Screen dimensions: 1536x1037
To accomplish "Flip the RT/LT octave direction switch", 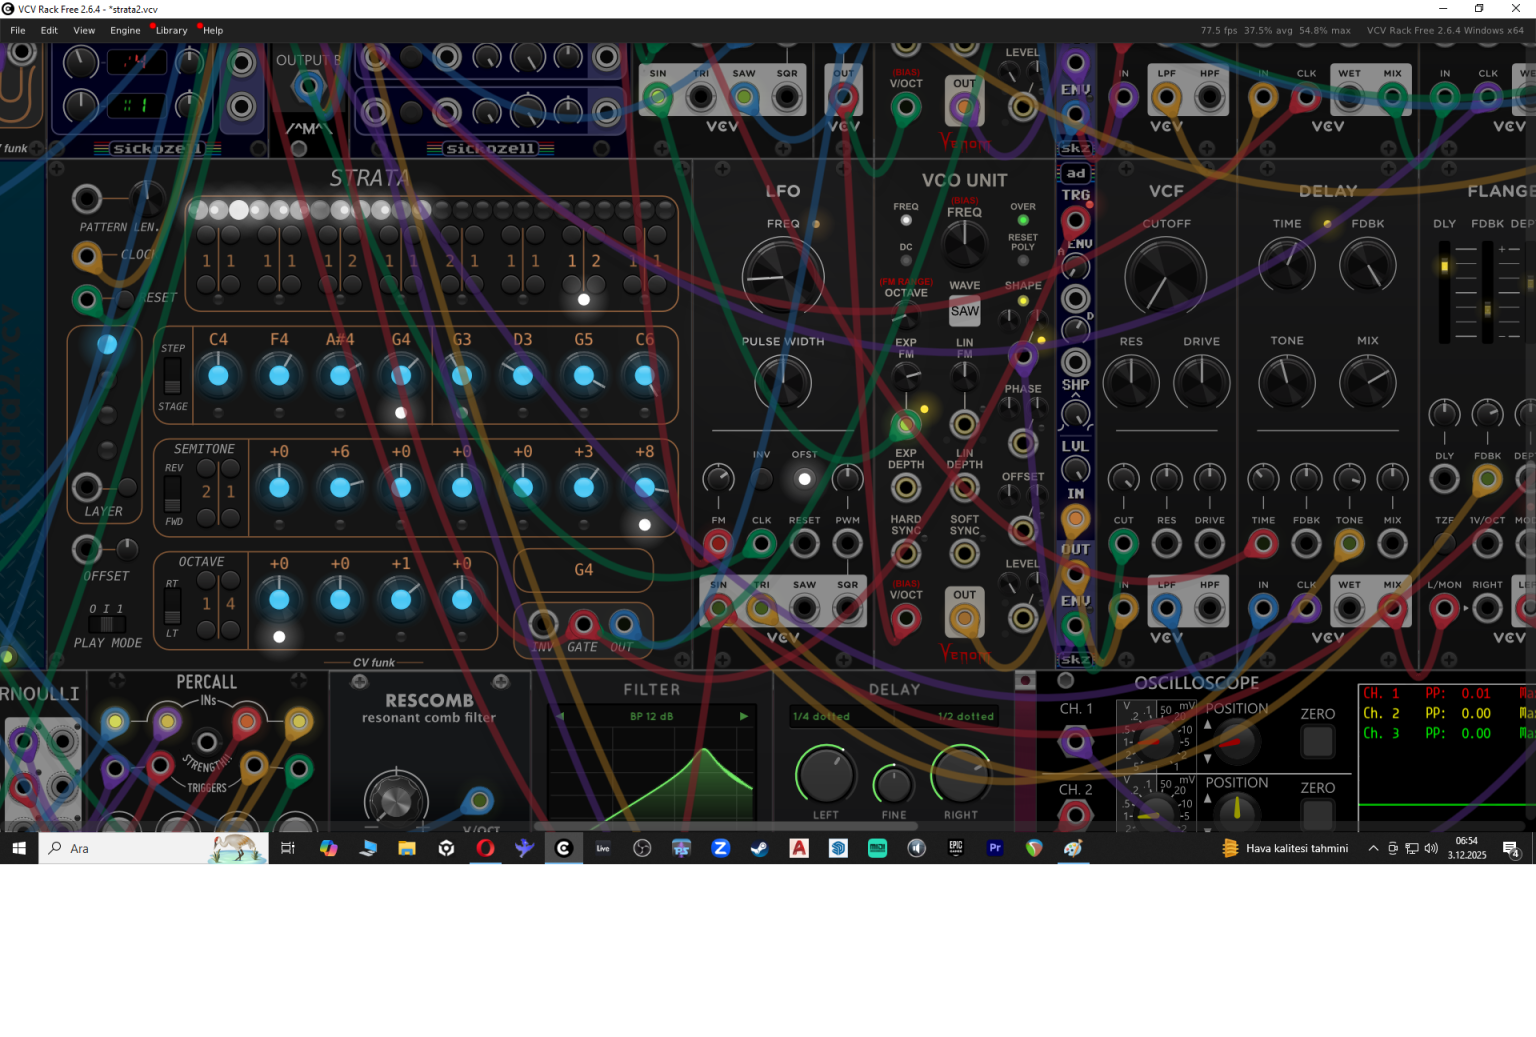I will pyautogui.click(x=173, y=605).
